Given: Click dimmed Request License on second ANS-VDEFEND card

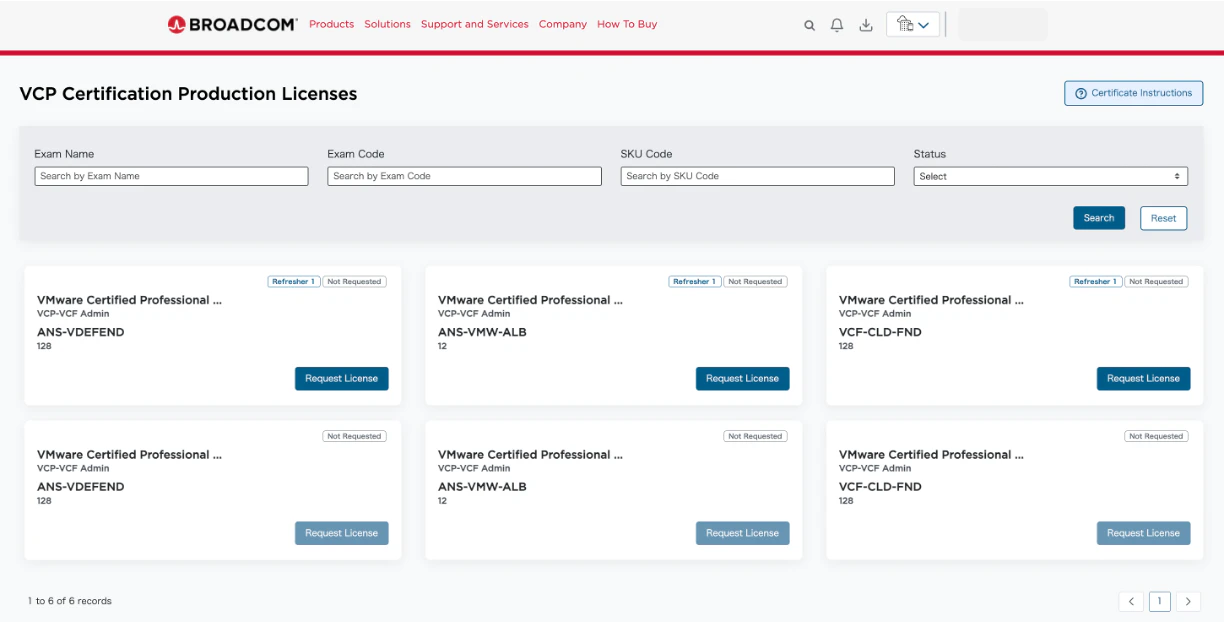Looking at the screenshot, I should (341, 533).
